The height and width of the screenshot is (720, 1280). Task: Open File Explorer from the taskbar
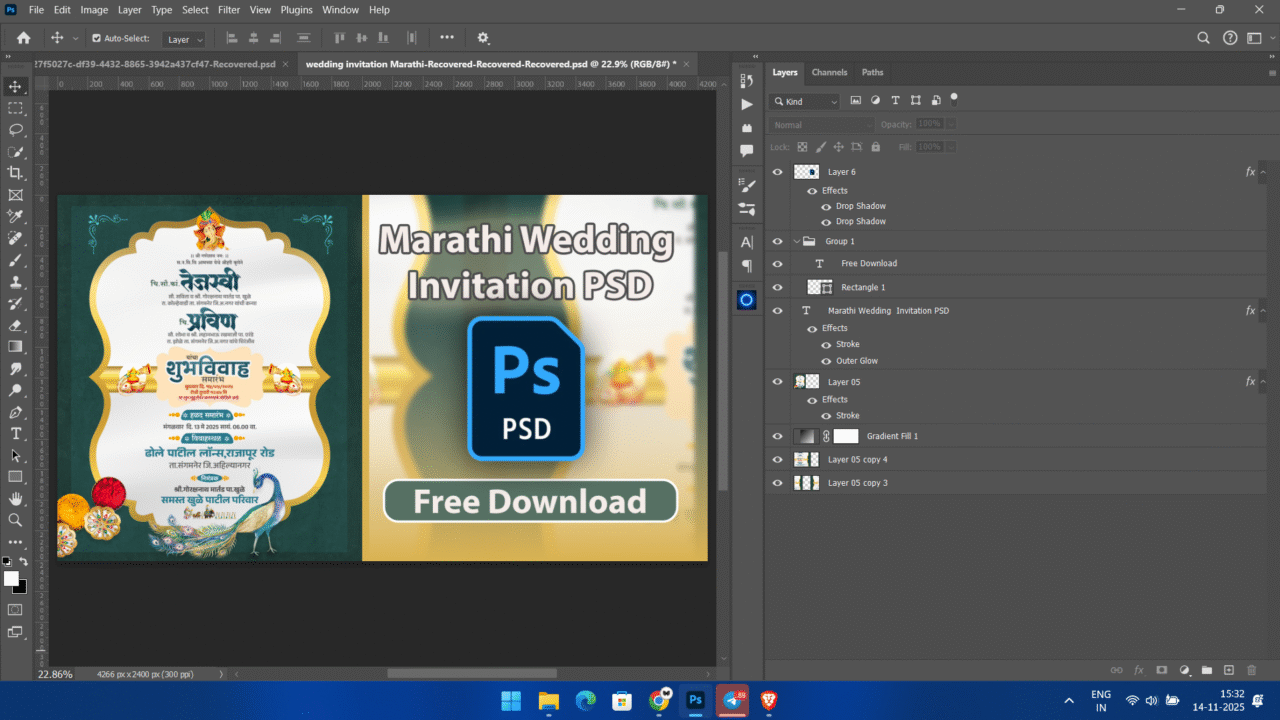click(548, 700)
